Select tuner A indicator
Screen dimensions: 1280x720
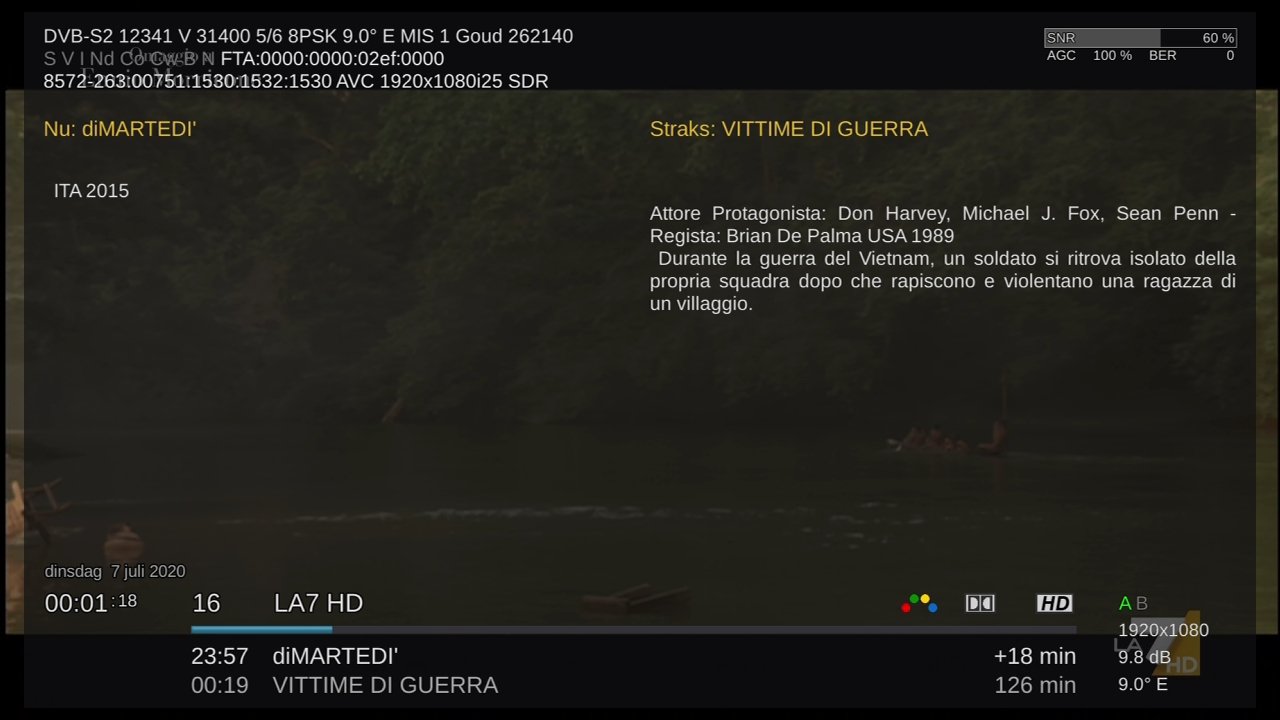[1125, 603]
